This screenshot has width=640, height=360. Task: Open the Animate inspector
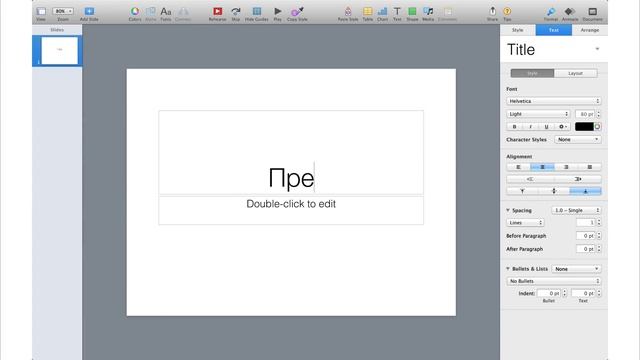[570, 11]
